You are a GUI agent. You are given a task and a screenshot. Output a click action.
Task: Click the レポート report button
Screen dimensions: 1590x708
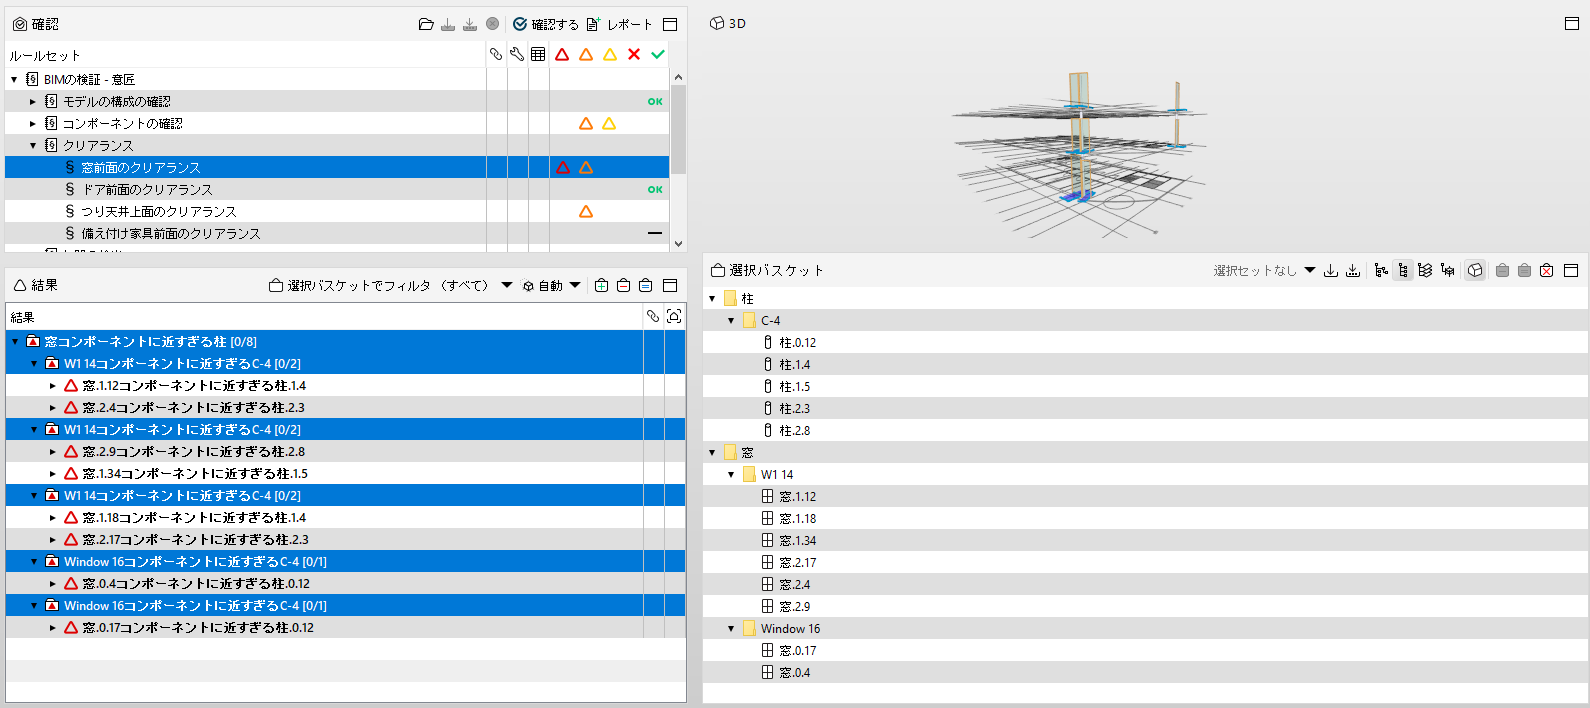click(619, 24)
